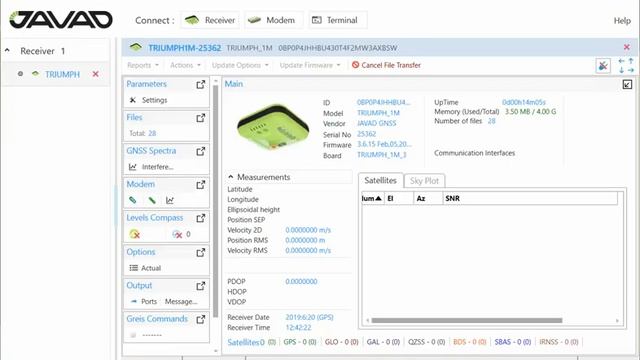Click the Vendor value JAVAD GNSS
Viewport: 640px width, 360px height.
pos(376,123)
